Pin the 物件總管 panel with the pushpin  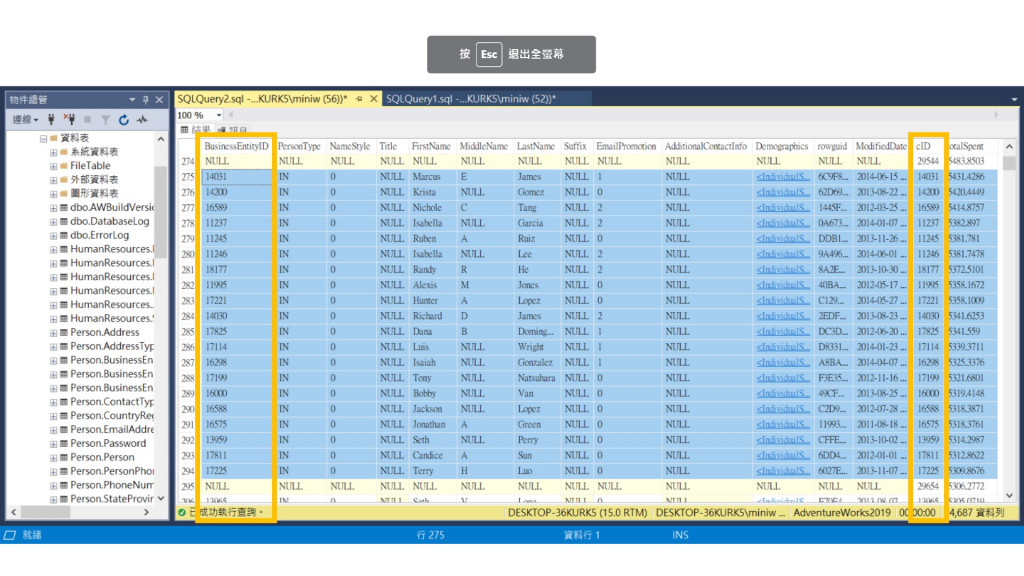click(146, 100)
